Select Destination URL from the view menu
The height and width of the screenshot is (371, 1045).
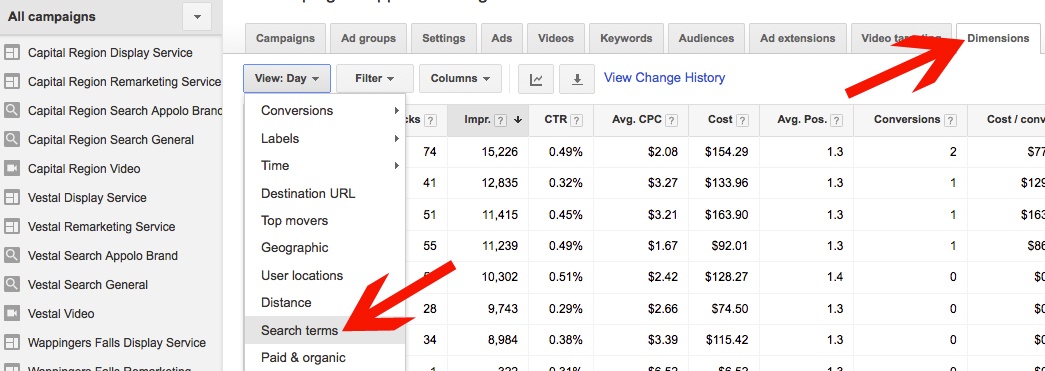pos(325,194)
